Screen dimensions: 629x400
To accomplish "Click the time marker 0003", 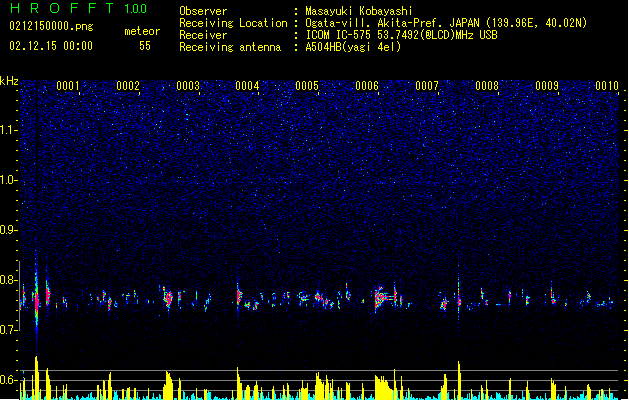I will point(188,86).
